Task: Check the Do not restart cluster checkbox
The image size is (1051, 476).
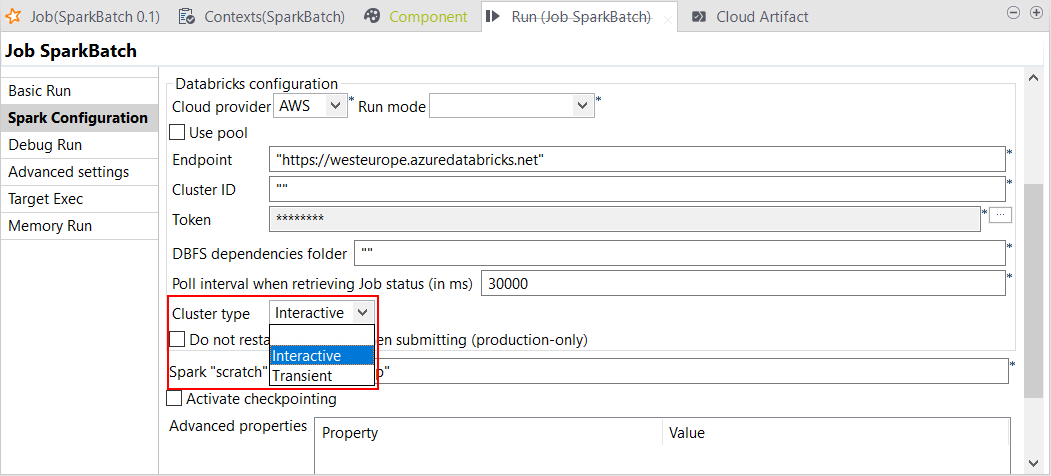Action: 177,340
